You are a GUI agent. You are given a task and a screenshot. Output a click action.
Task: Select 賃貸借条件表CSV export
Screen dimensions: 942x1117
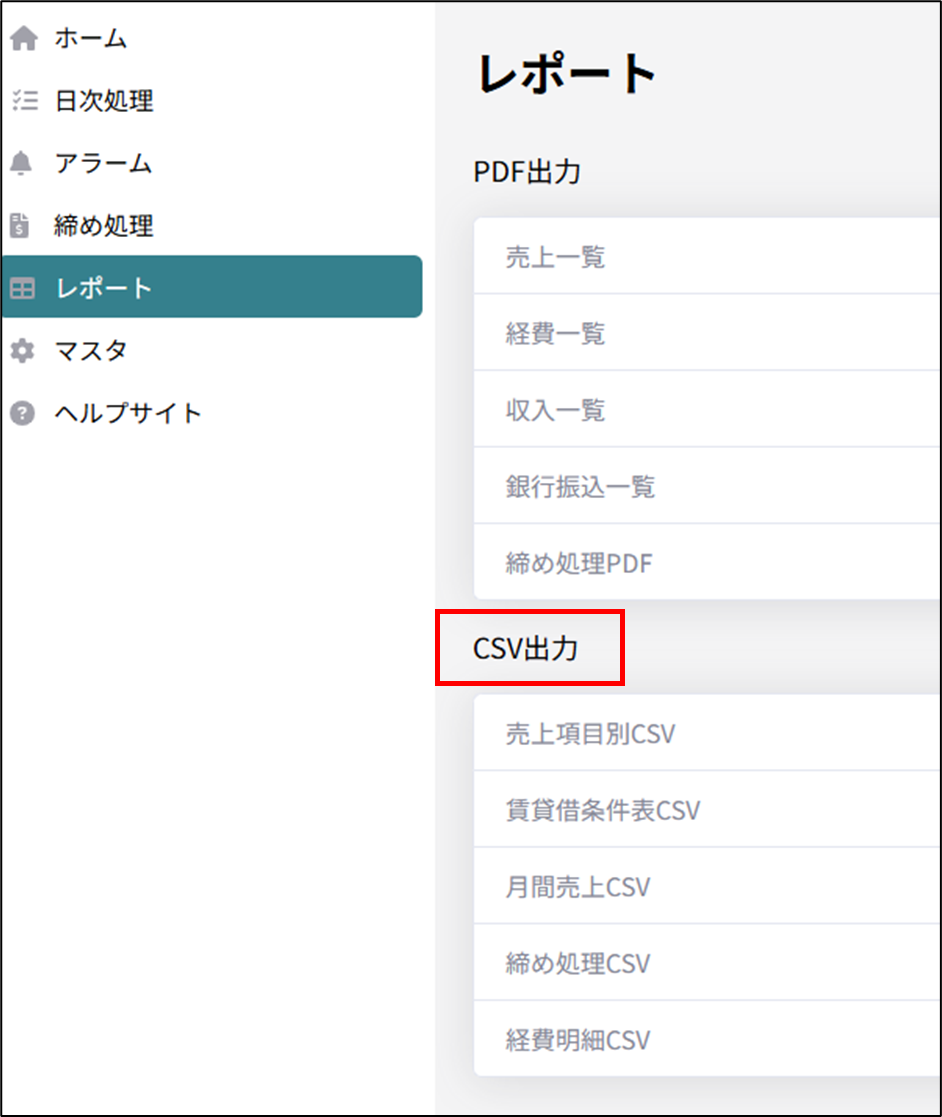tap(602, 810)
